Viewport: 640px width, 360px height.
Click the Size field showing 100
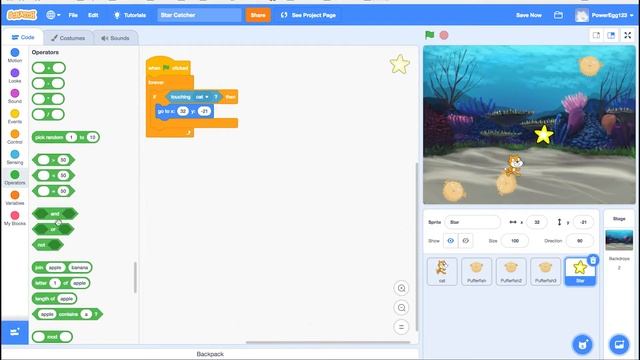(515, 241)
